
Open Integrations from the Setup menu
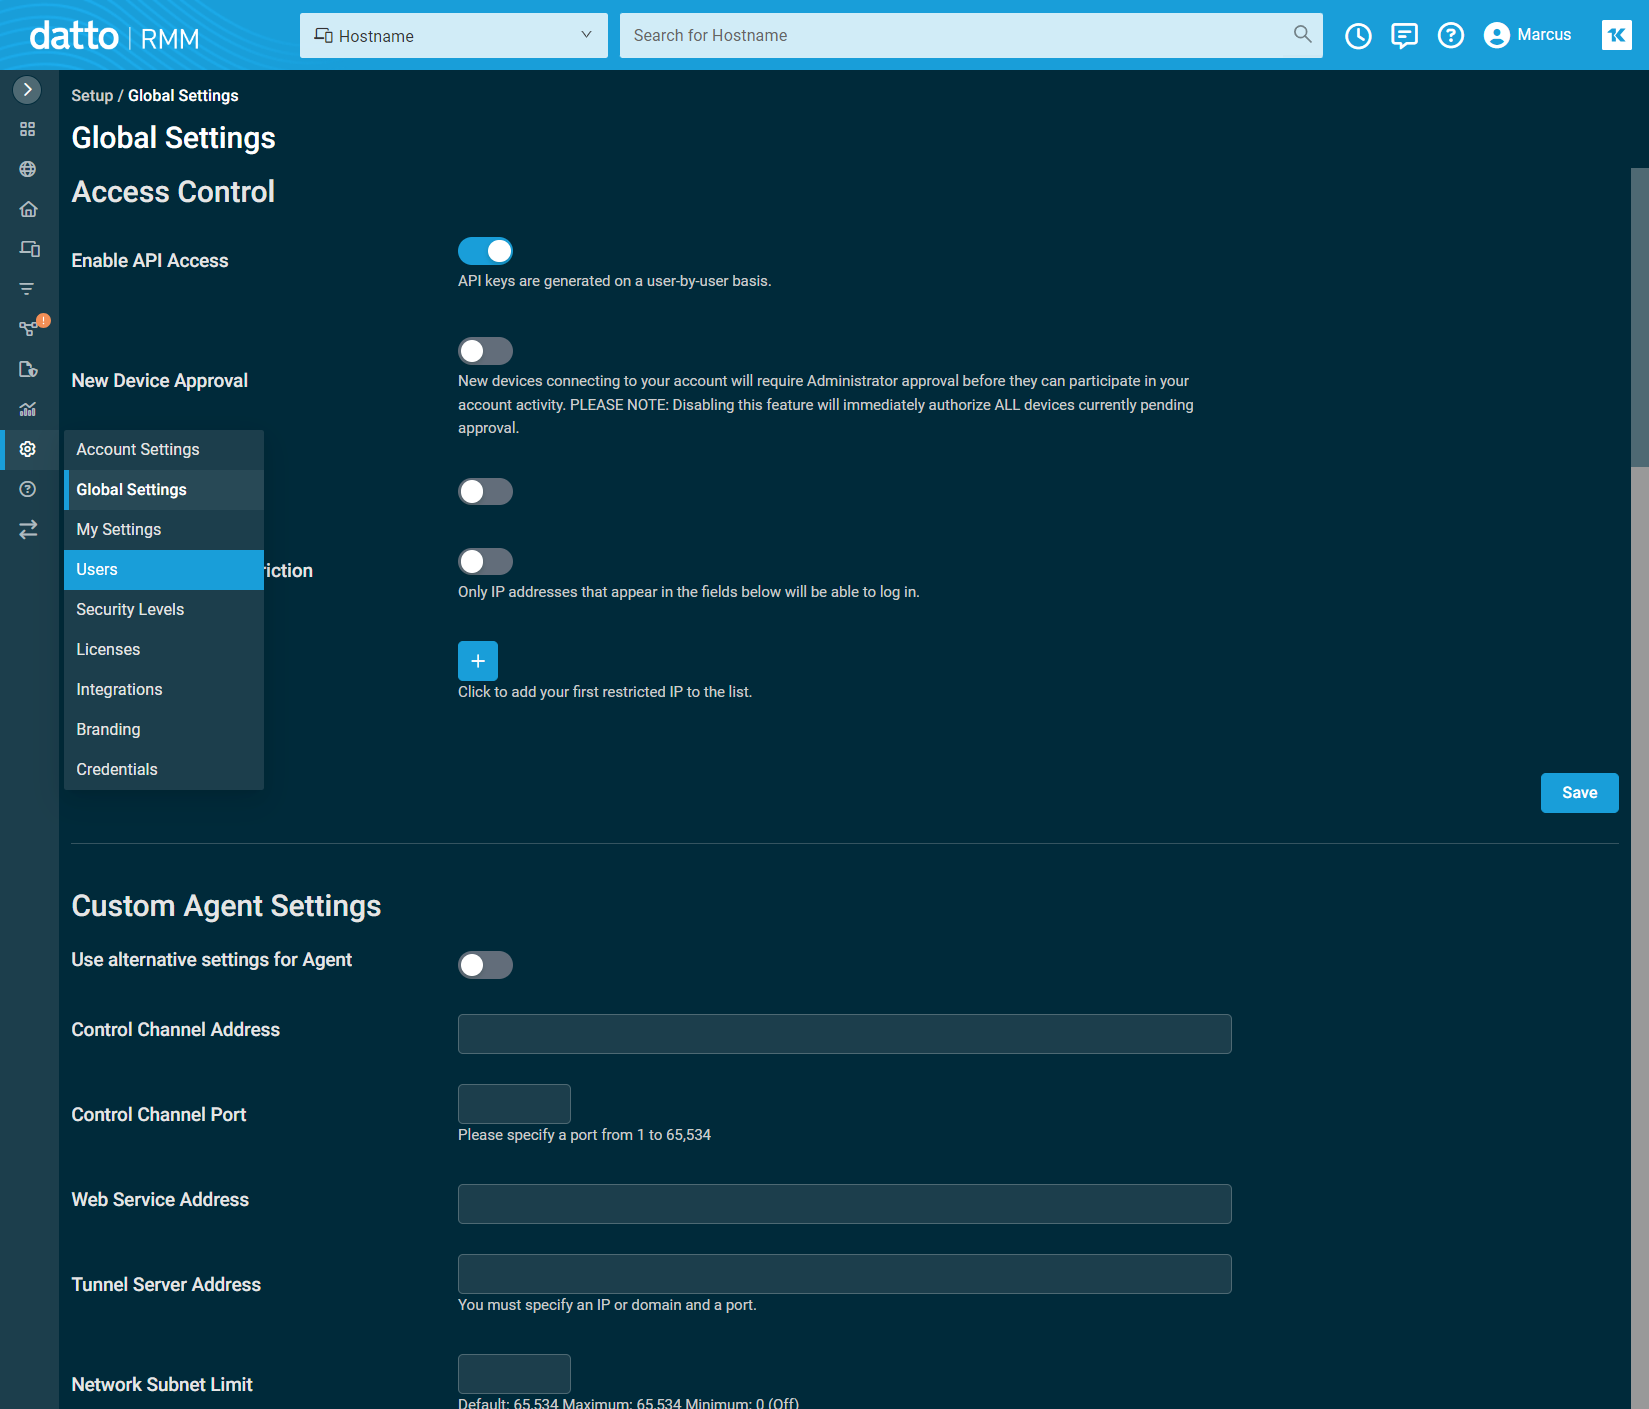[x=164, y=690]
